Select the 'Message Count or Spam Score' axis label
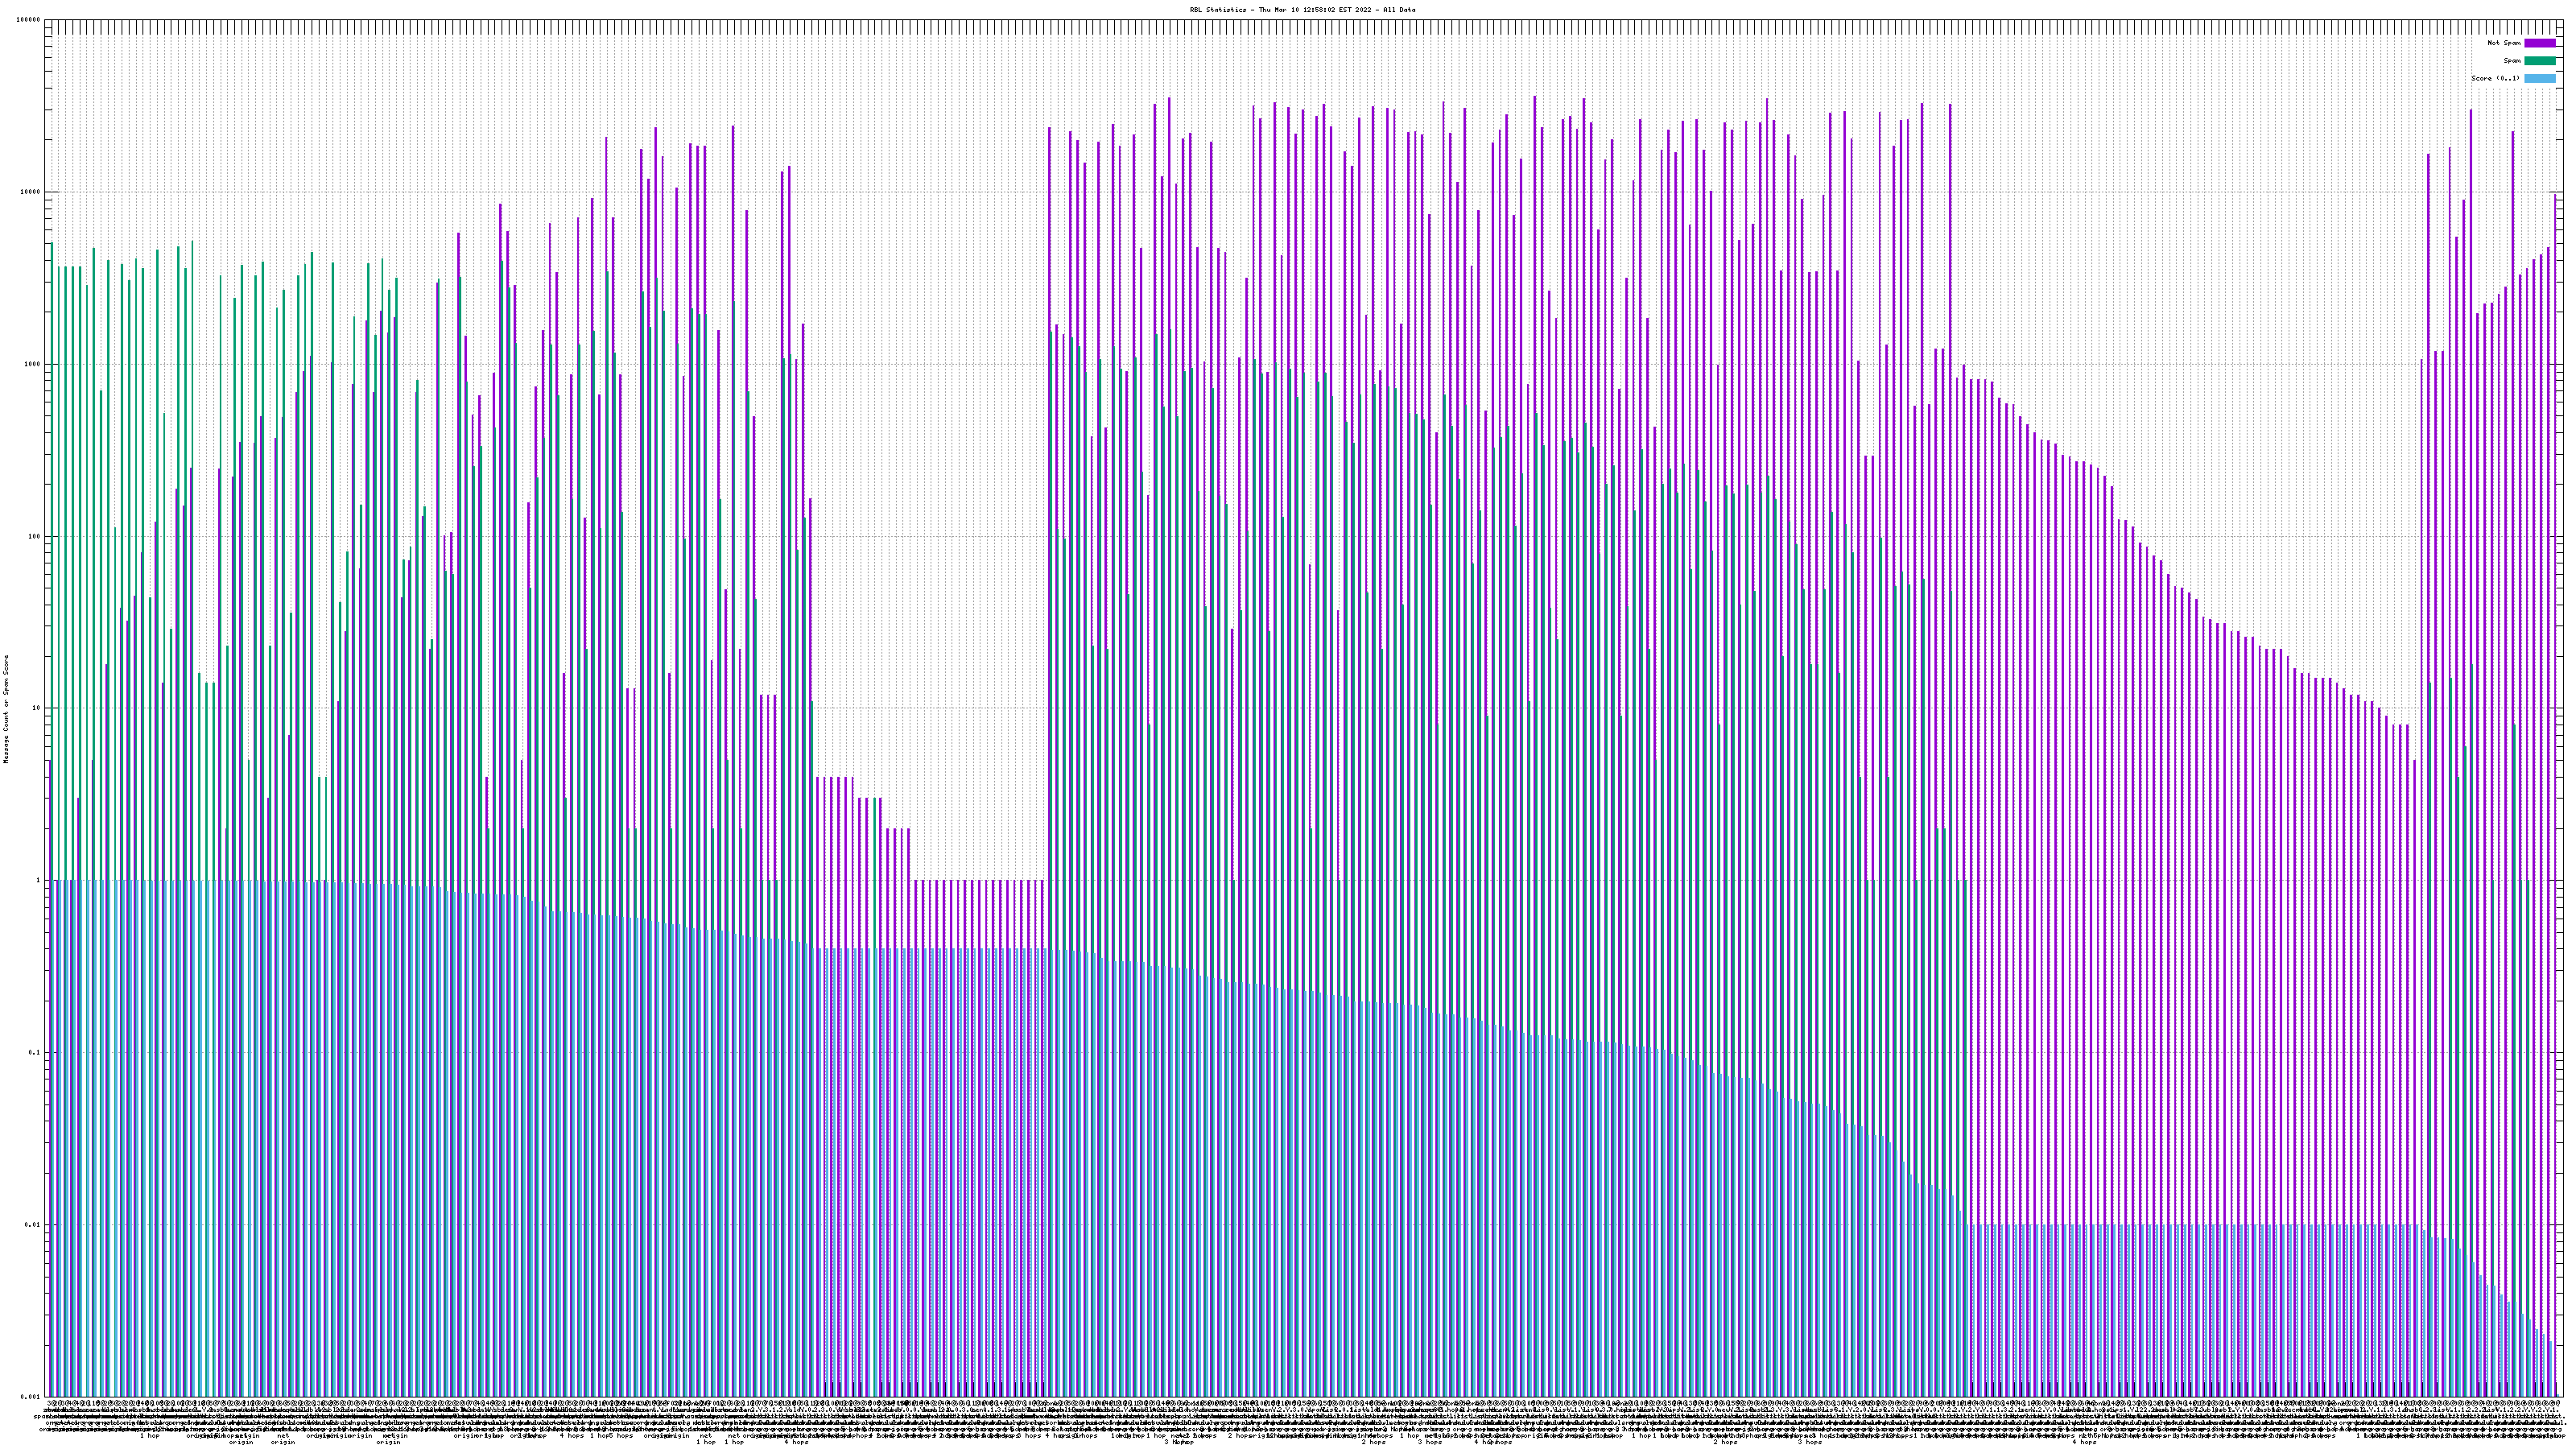Image resolution: width=2576 pixels, height=1449 pixels. tap(6, 709)
